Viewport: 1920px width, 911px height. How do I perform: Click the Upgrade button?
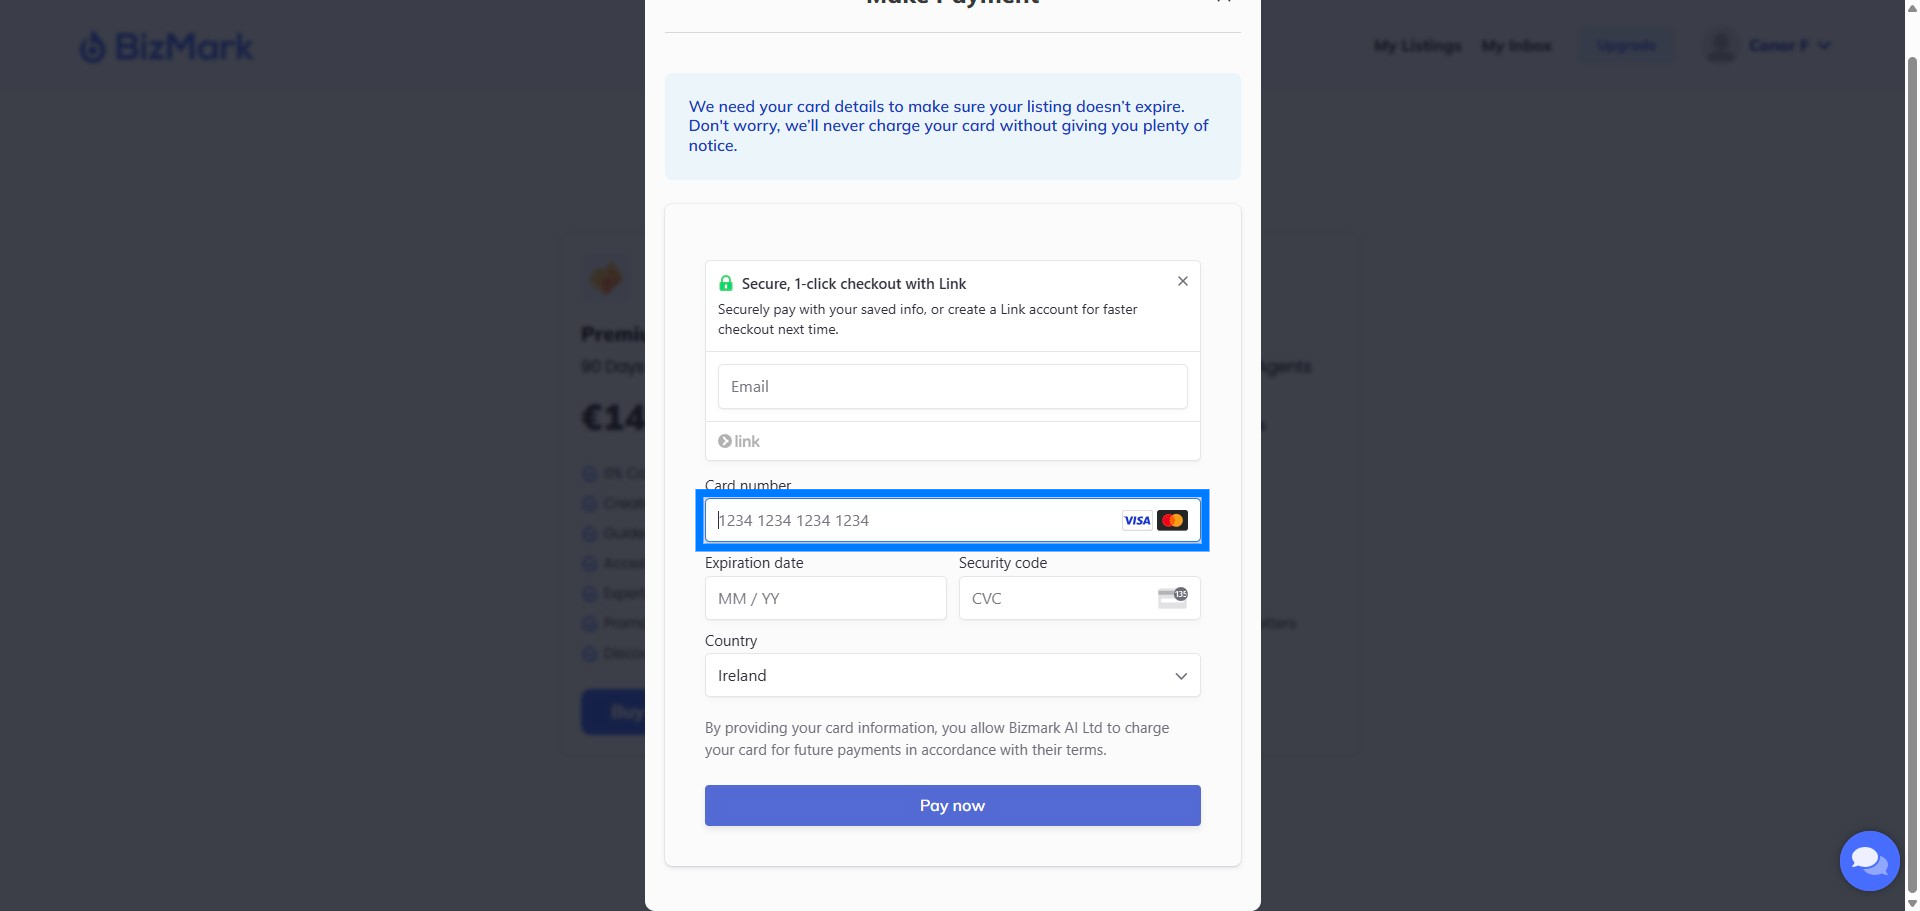click(1626, 46)
